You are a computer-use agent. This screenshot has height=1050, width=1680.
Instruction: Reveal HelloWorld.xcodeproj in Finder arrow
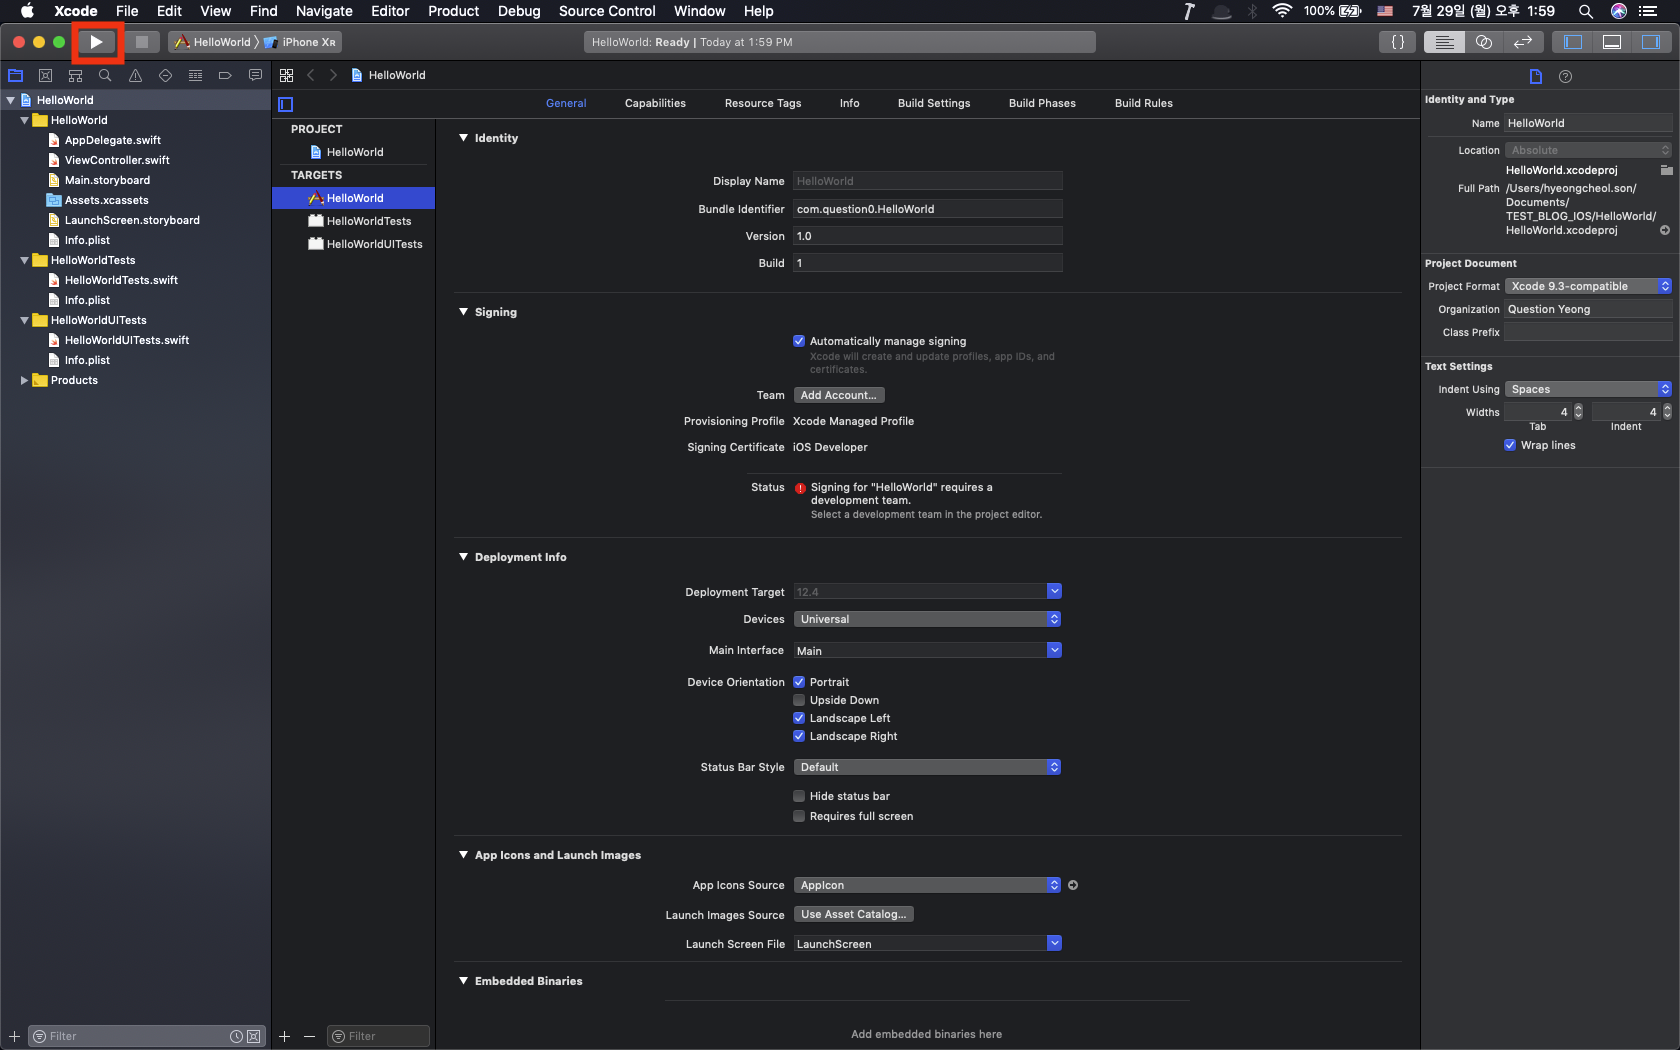[1665, 230]
